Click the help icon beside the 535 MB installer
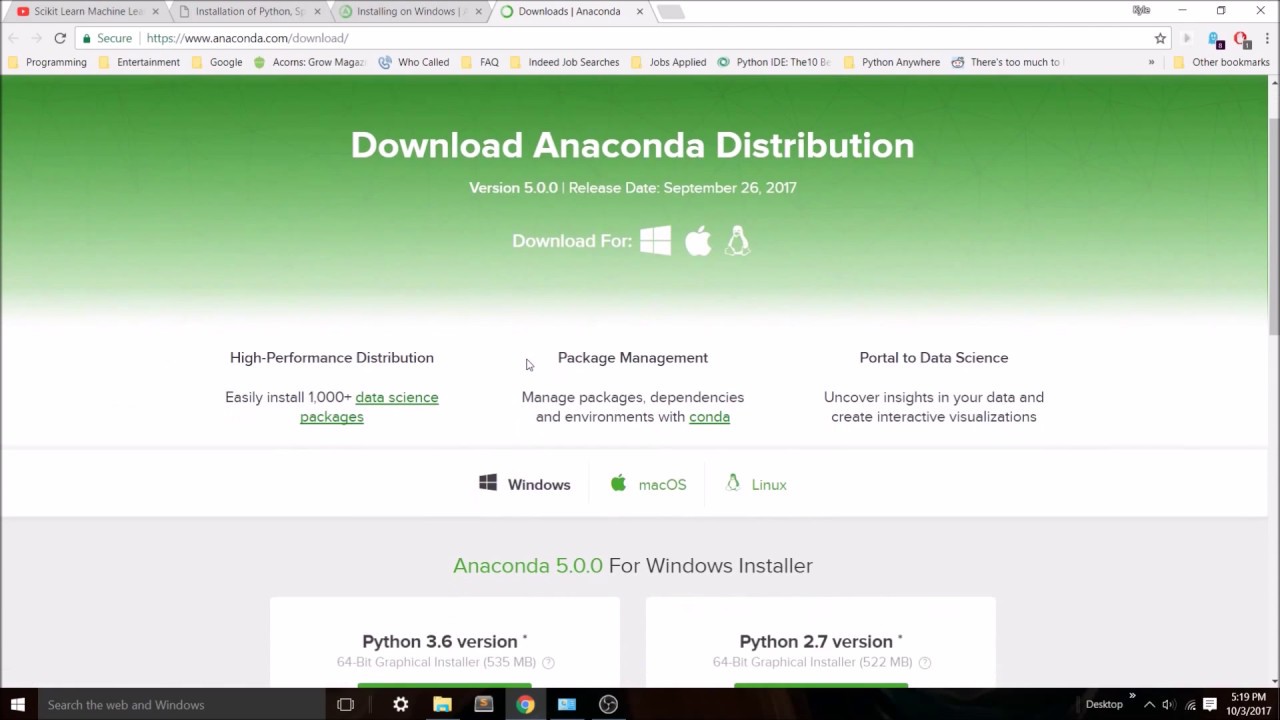The image size is (1280, 720). coord(548,663)
